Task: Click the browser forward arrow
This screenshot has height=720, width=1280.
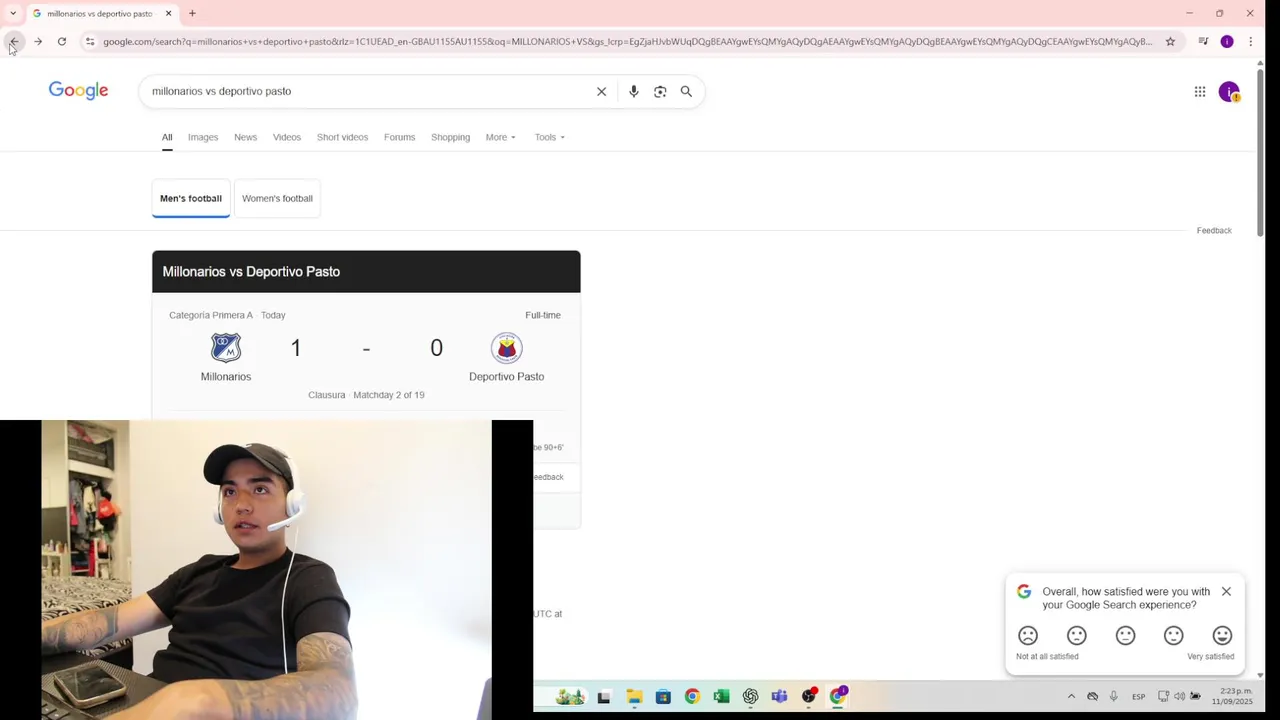Action: tap(38, 41)
